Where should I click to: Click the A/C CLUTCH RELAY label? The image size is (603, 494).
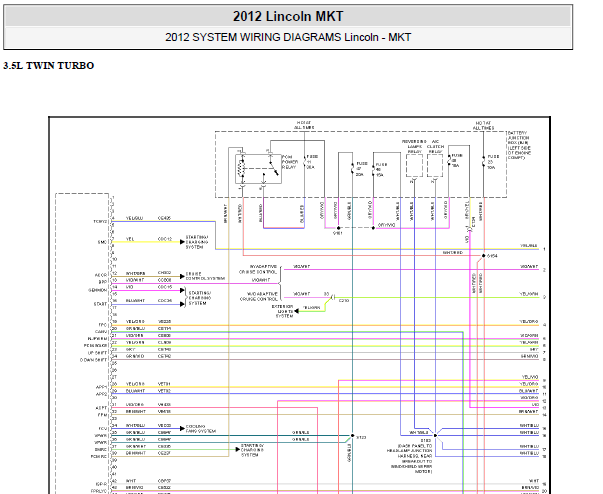coord(435,146)
